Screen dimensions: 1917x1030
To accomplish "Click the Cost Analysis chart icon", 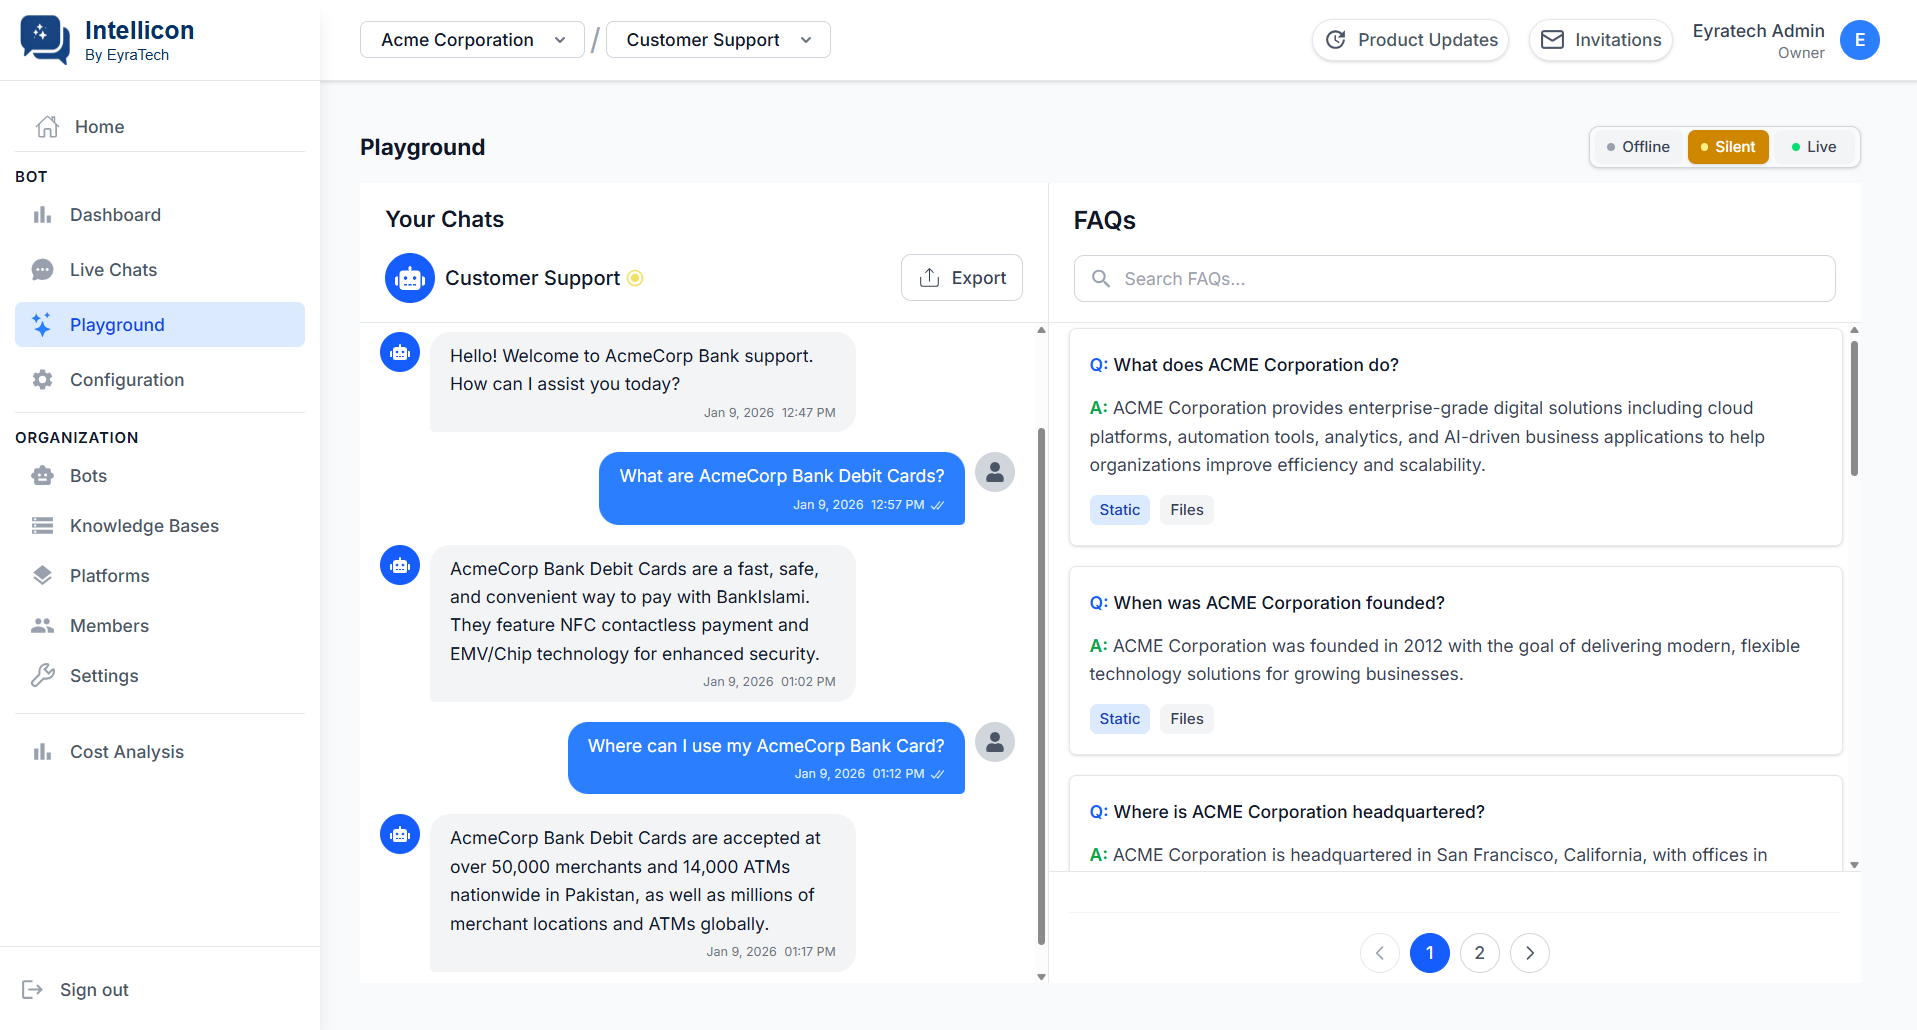I will click(x=42, y=752).
